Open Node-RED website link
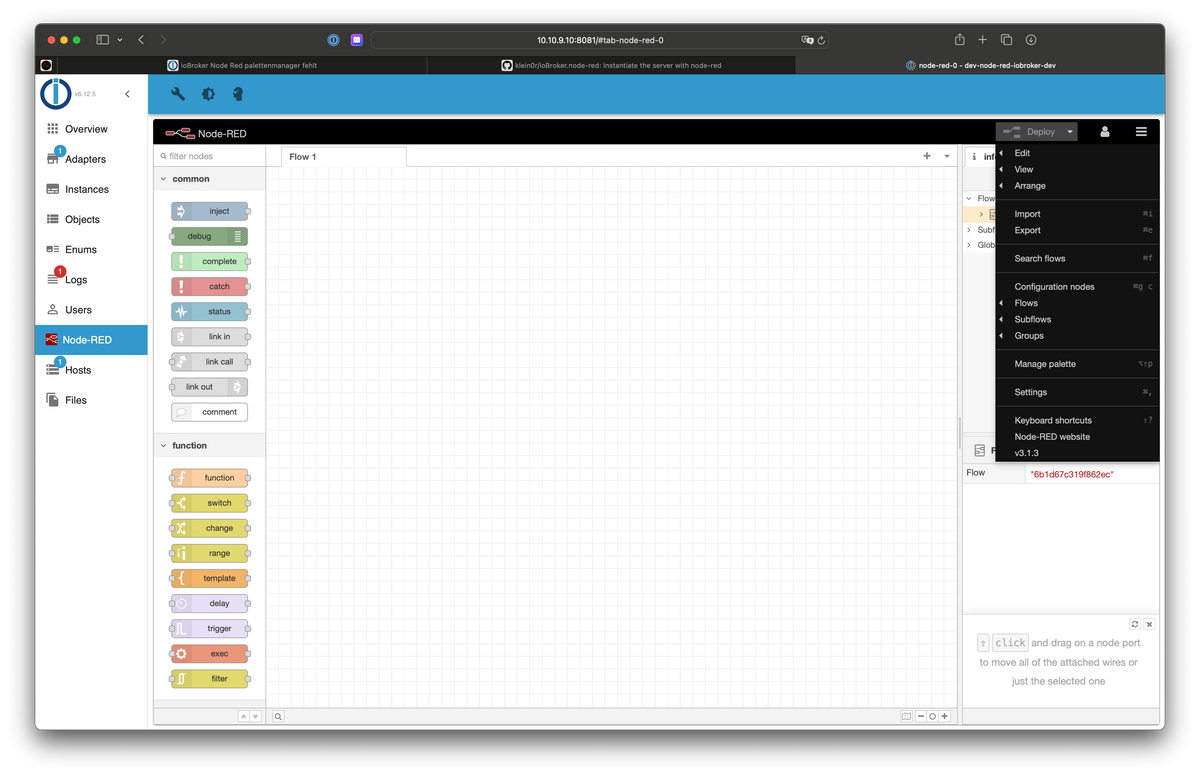The width and height of the screenshot is (1200, 776). click(x=1078, y=437)
